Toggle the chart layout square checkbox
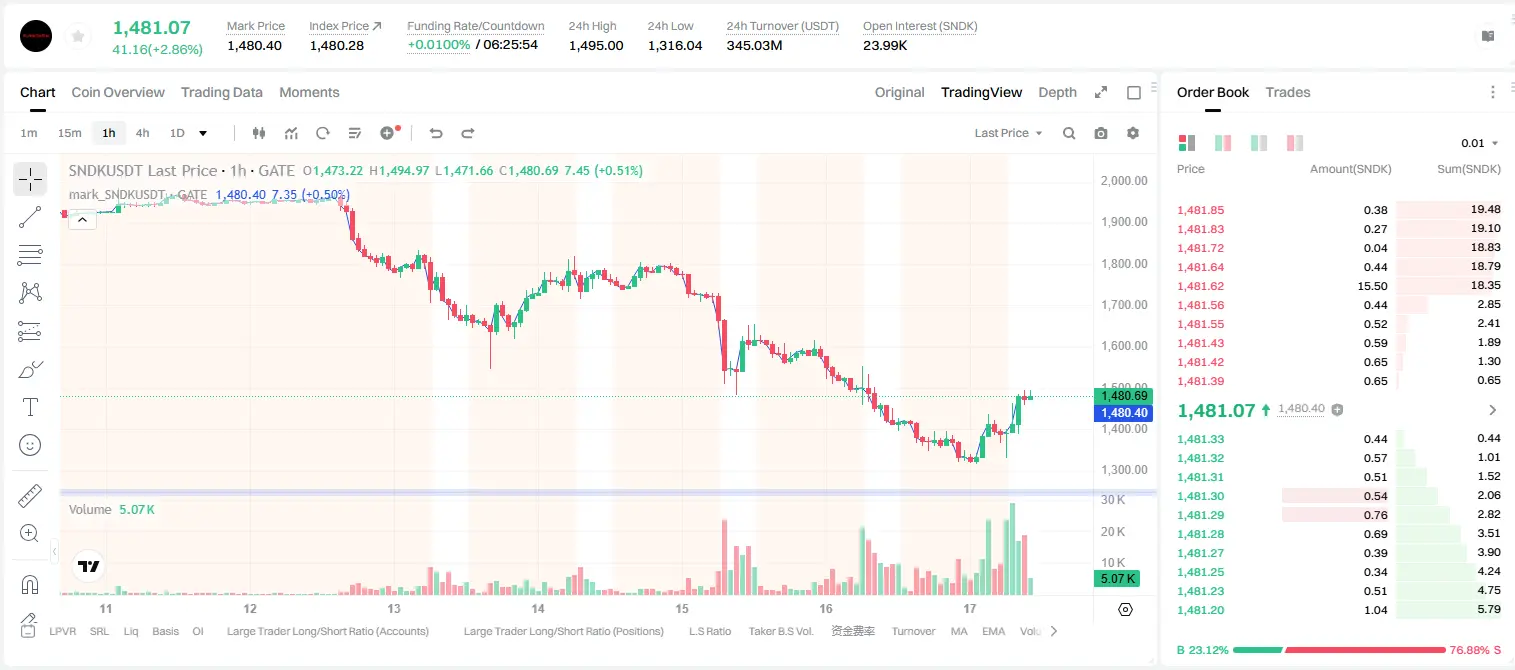Image resolution: width=1515 pixels, height=670 pixels. tap(1134, 92)
